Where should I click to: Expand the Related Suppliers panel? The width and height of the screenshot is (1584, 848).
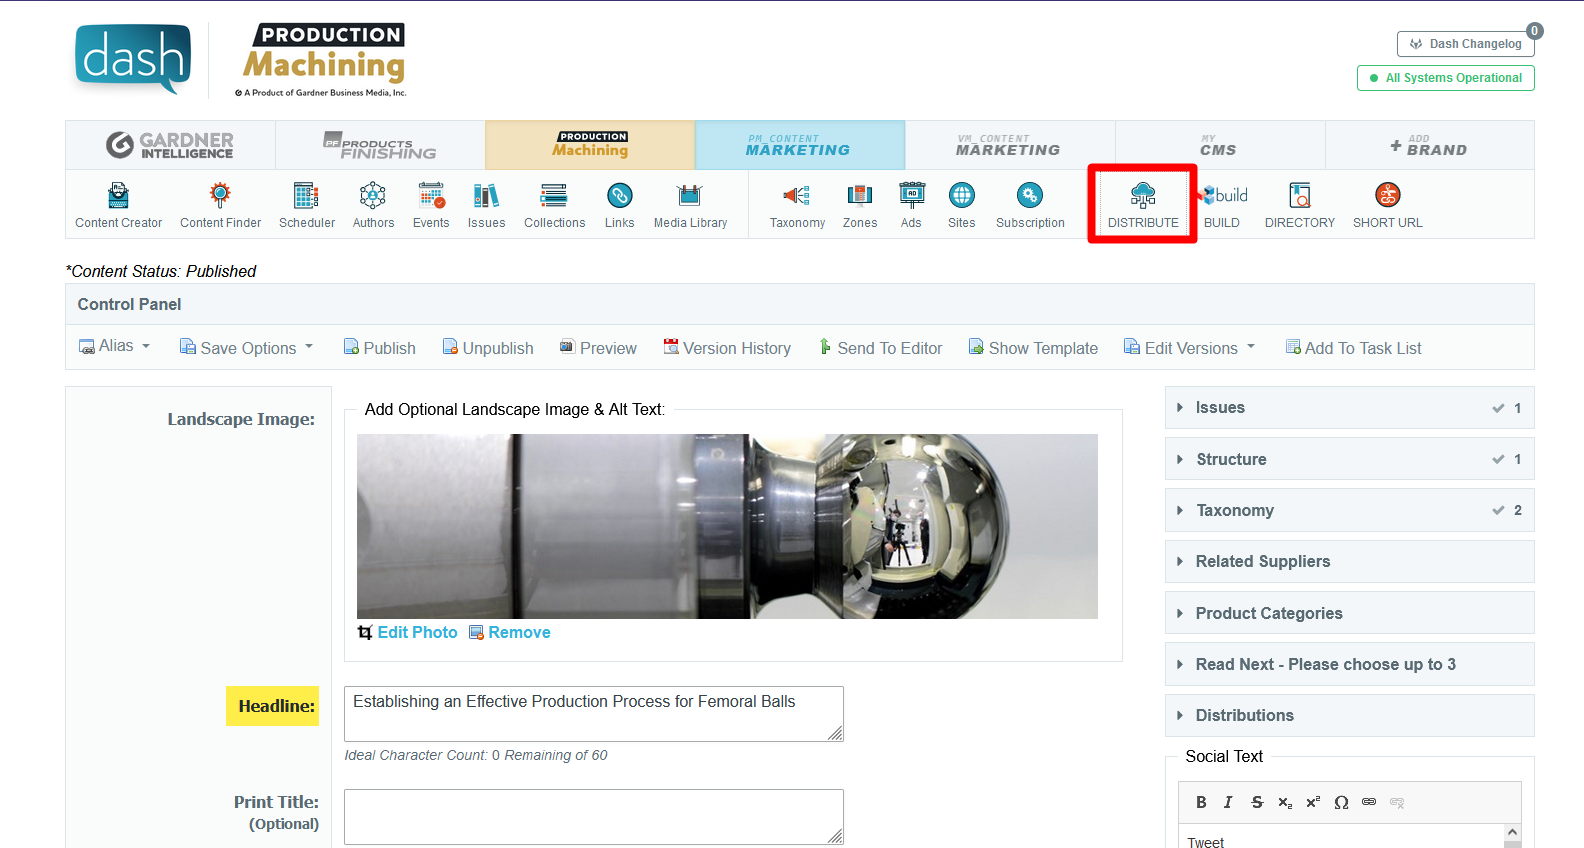pyautogui.click(x=1262, y=562)
